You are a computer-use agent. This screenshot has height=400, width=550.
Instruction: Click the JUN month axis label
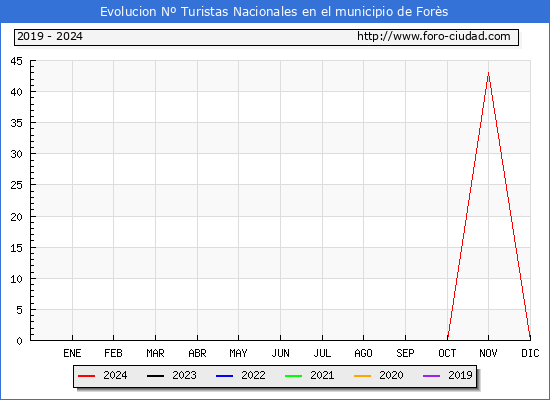[281, 353]
